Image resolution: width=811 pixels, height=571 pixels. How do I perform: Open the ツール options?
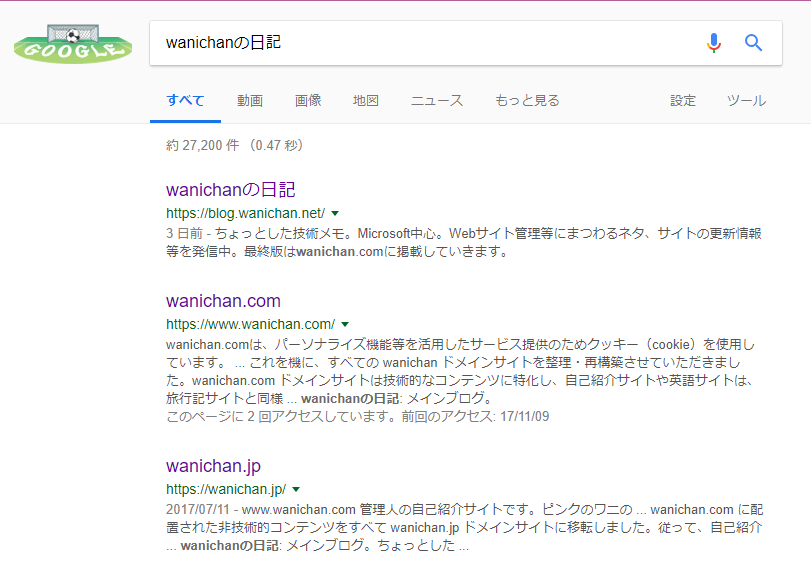(746, 100)
